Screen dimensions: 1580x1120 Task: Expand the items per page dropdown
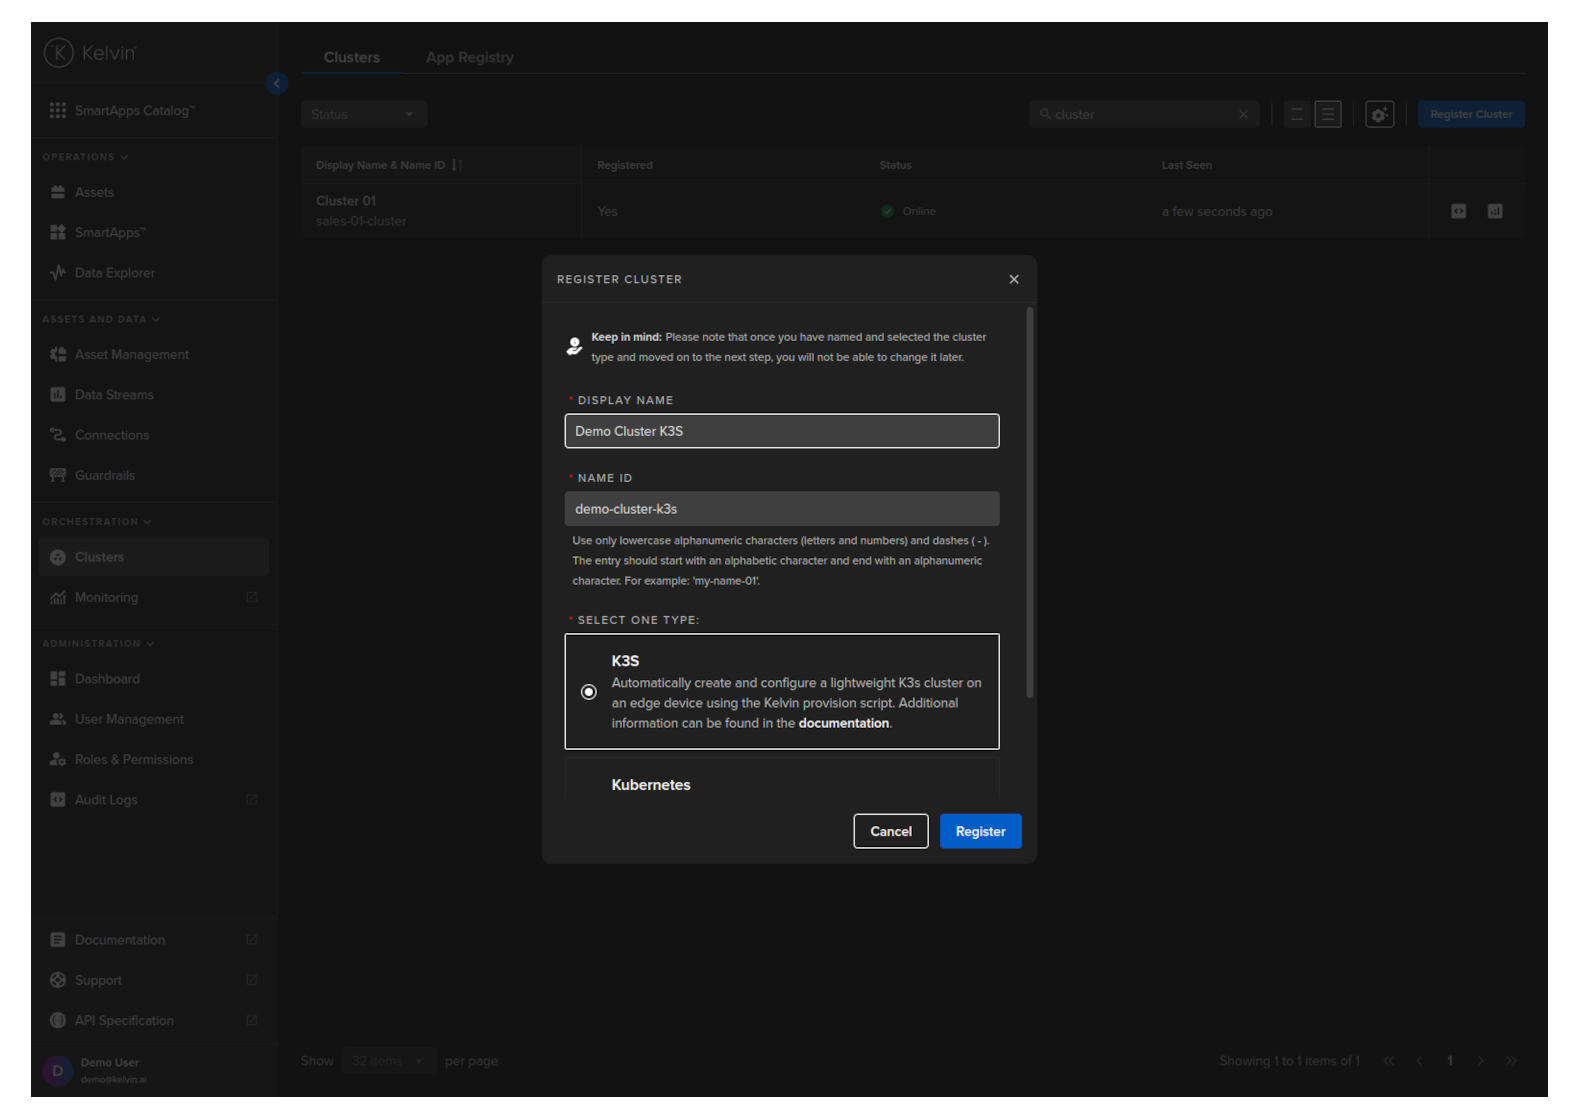pyautogui.click(x=388, y=1061)
